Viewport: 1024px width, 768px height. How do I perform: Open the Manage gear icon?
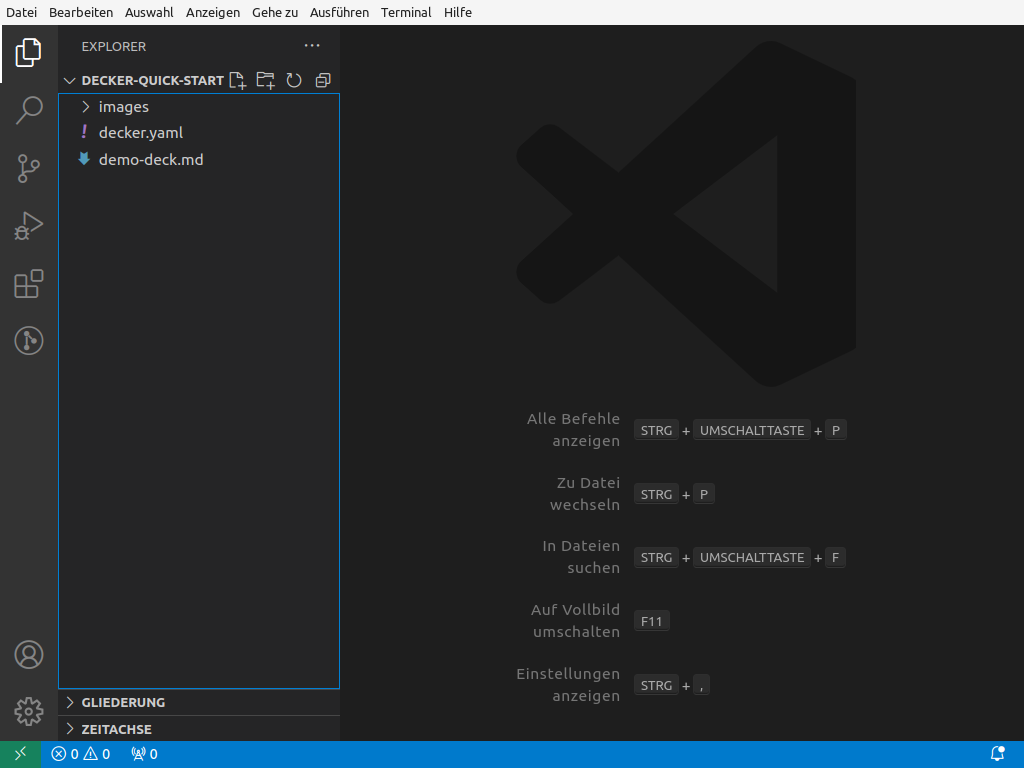click(x=29, y=711)
